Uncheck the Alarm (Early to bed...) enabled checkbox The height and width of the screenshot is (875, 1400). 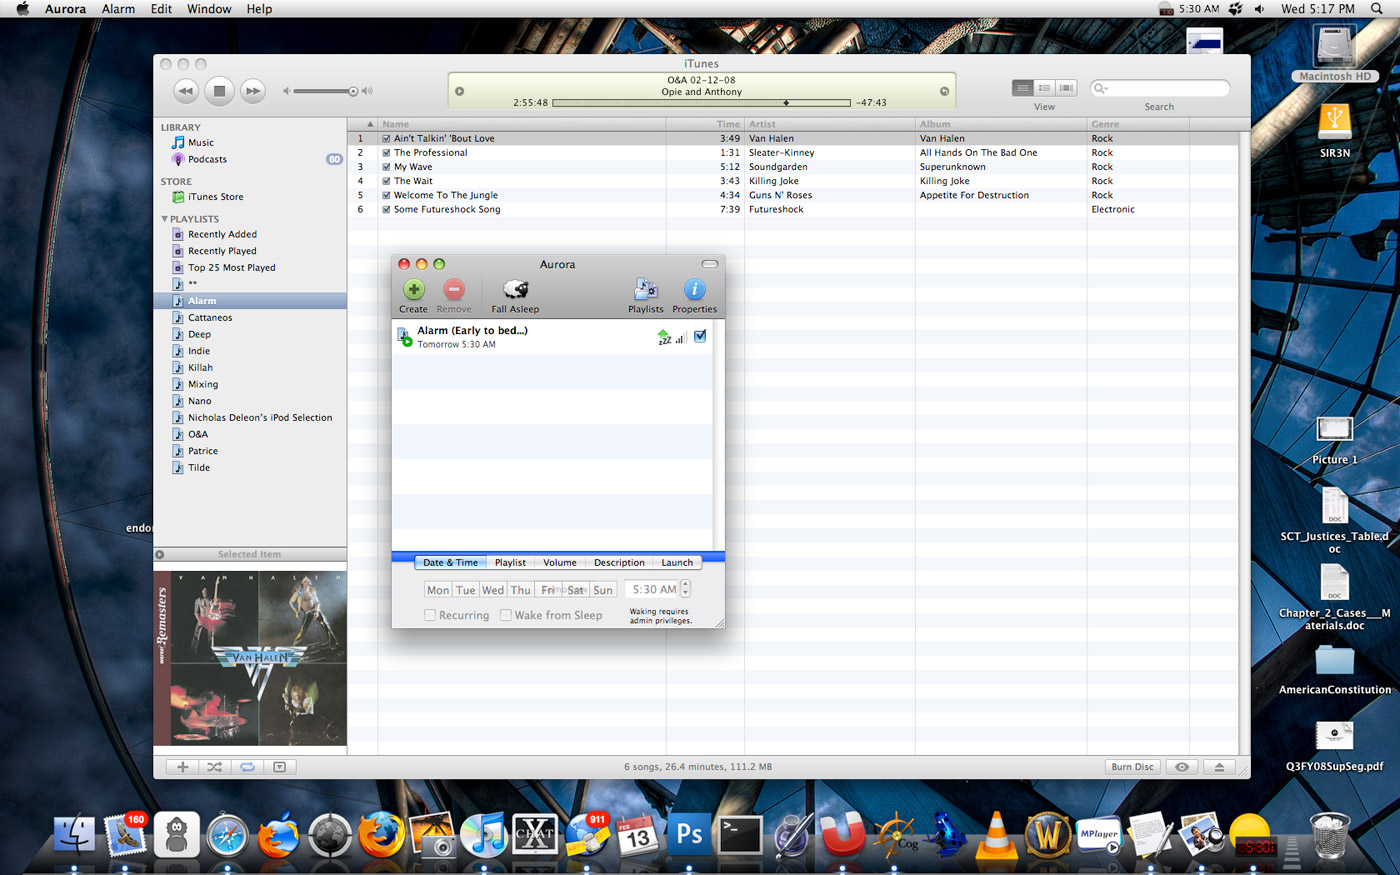point(700,337)
